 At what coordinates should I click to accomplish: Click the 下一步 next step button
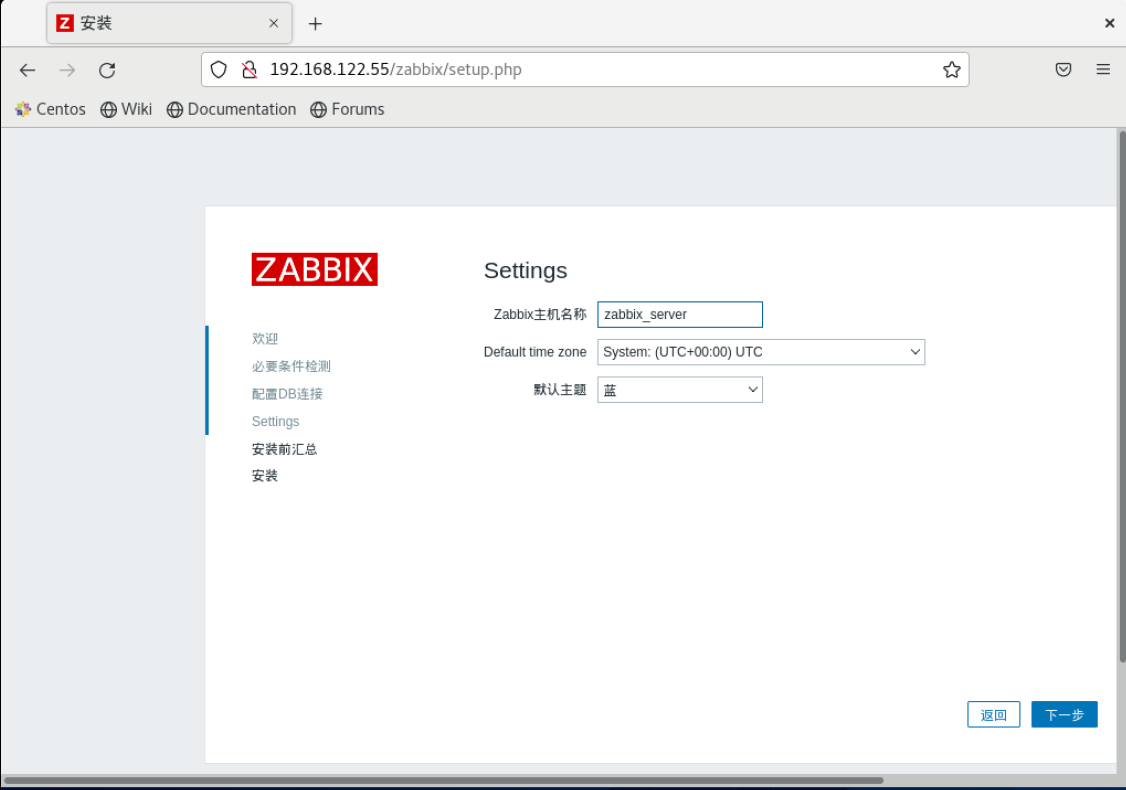click(1064, 715)
